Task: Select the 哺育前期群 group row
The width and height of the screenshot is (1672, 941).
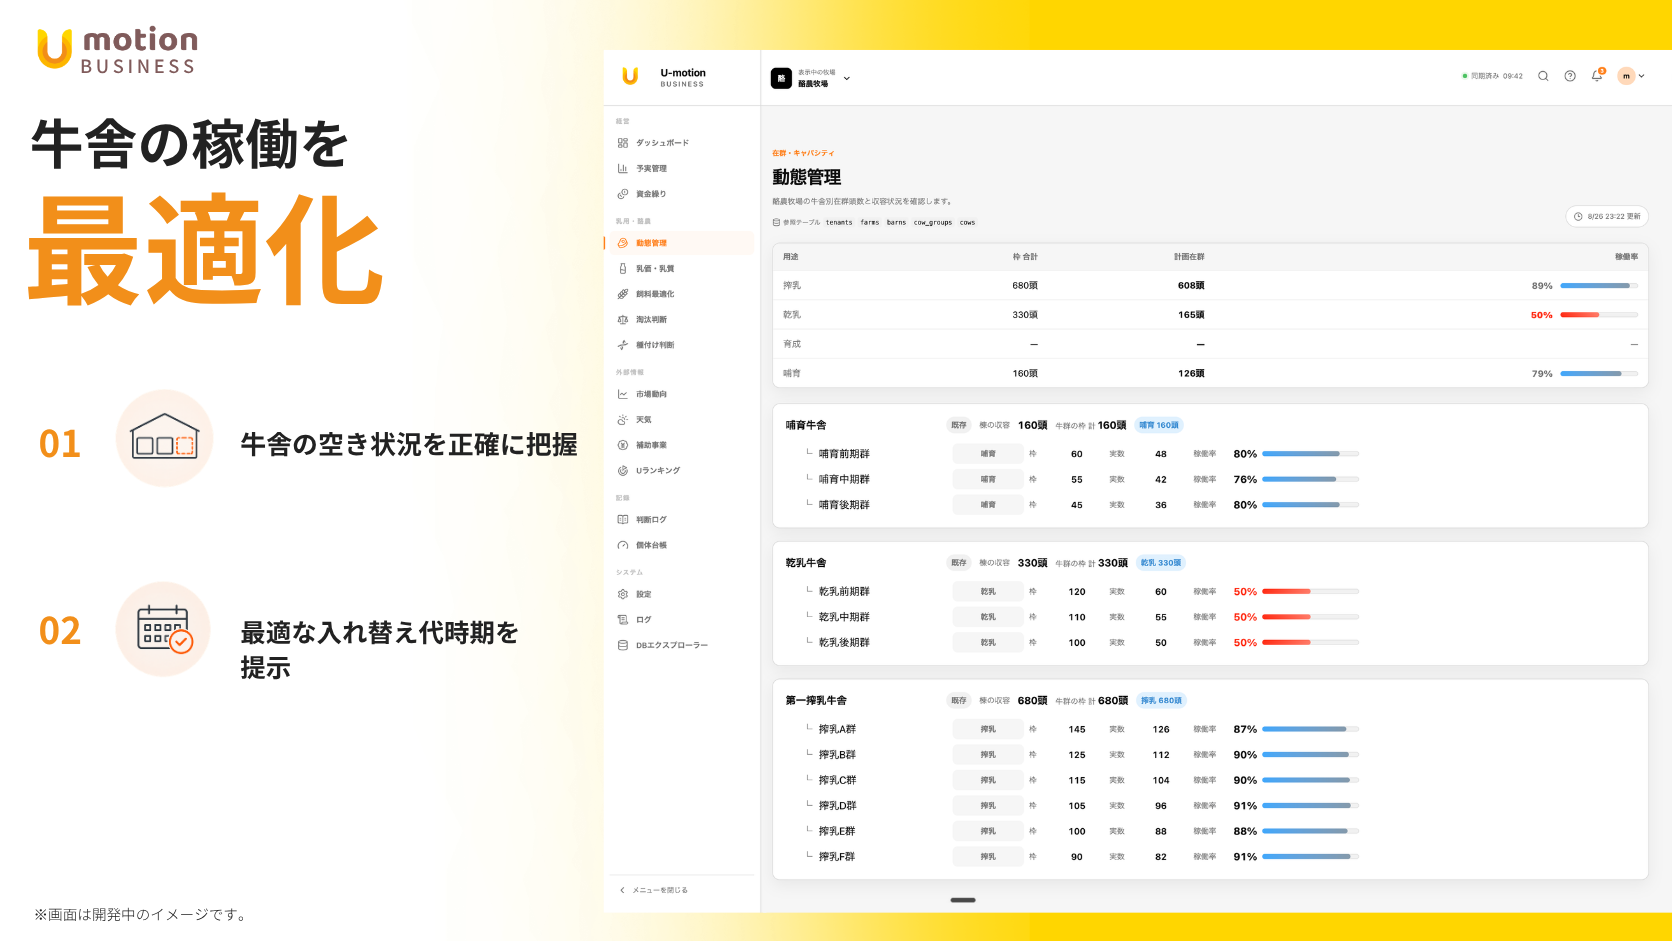Action: point(1072,454)
